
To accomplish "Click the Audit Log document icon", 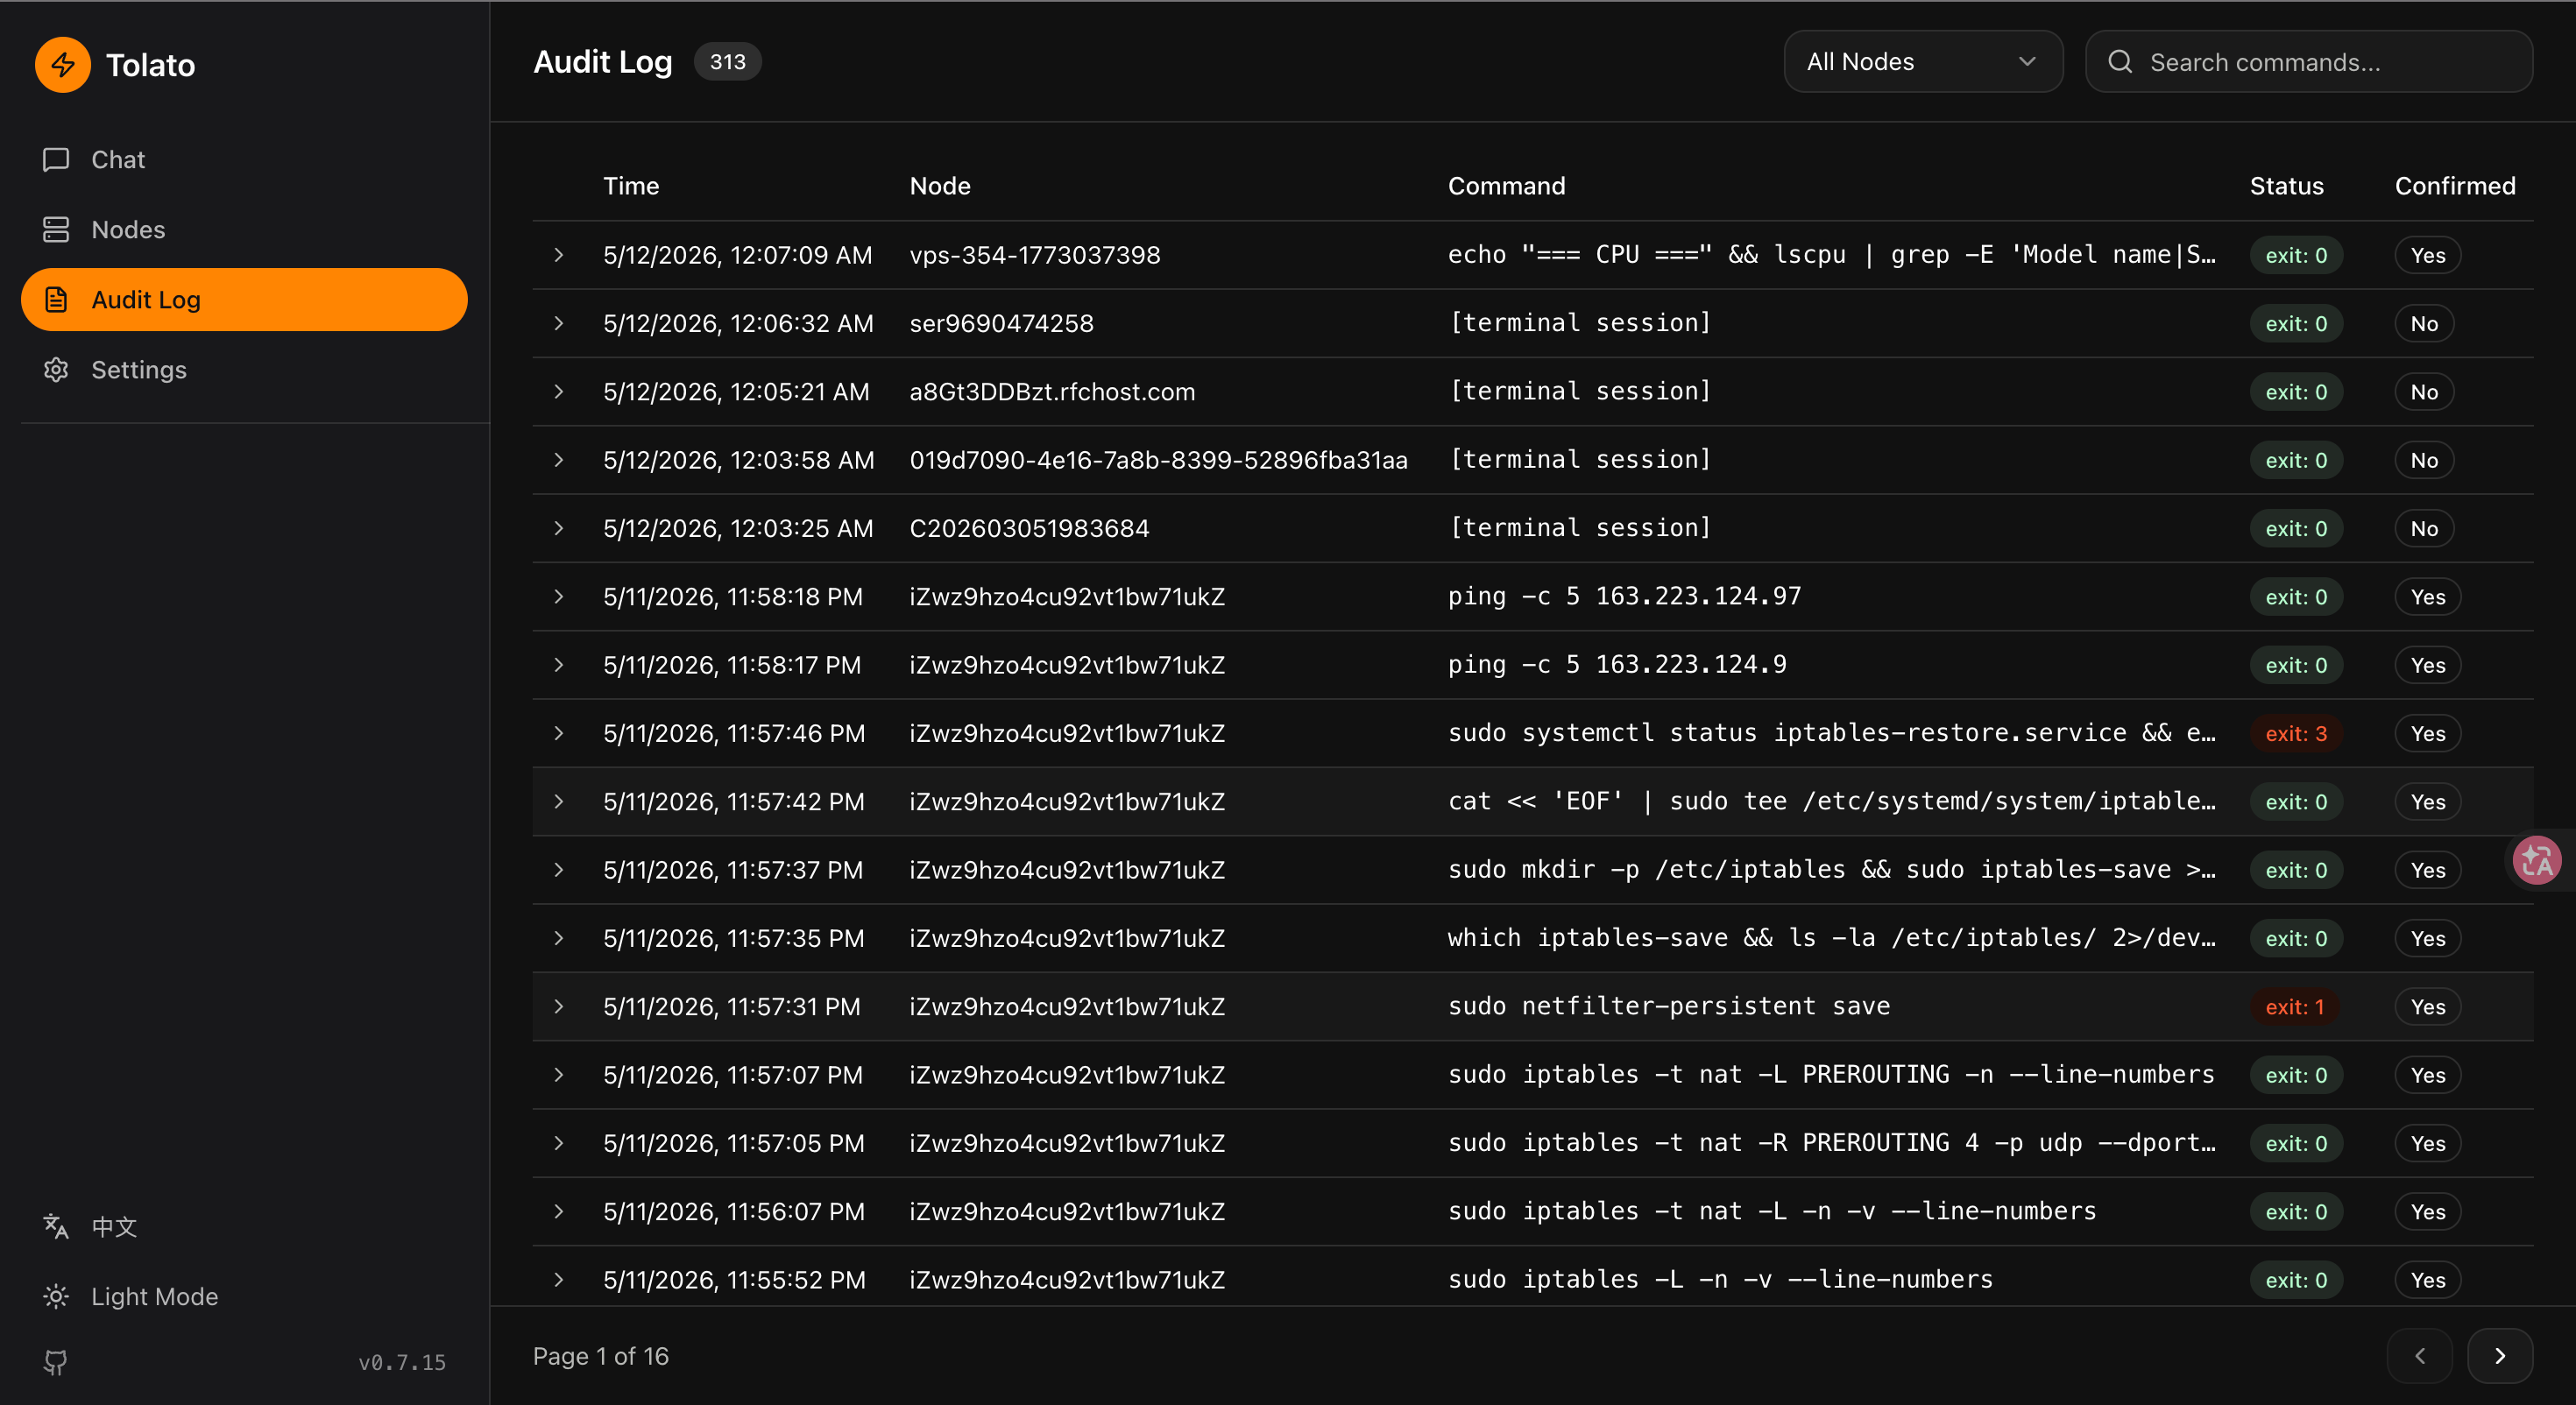I will (x=56, y=300).
